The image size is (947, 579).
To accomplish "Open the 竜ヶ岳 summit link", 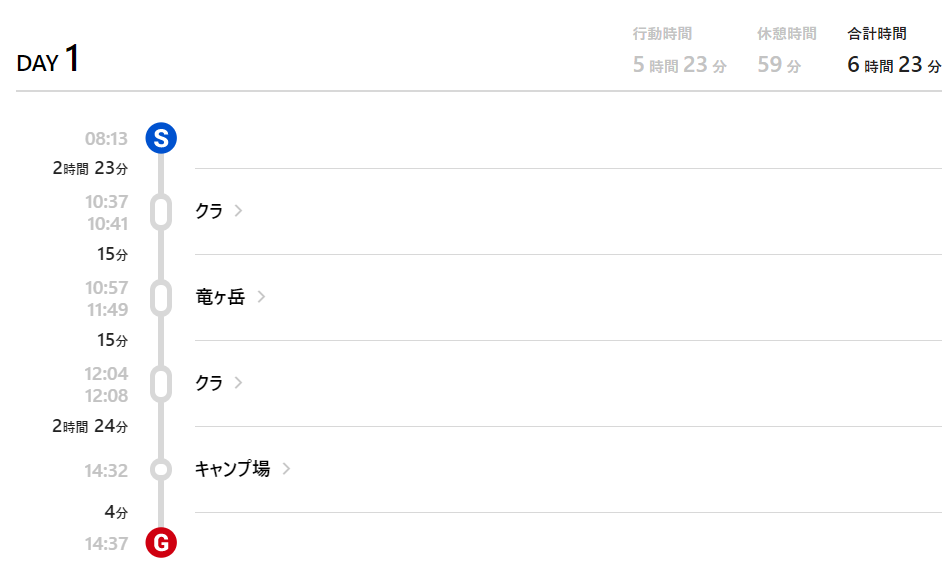I will click(x=220, y=296).
